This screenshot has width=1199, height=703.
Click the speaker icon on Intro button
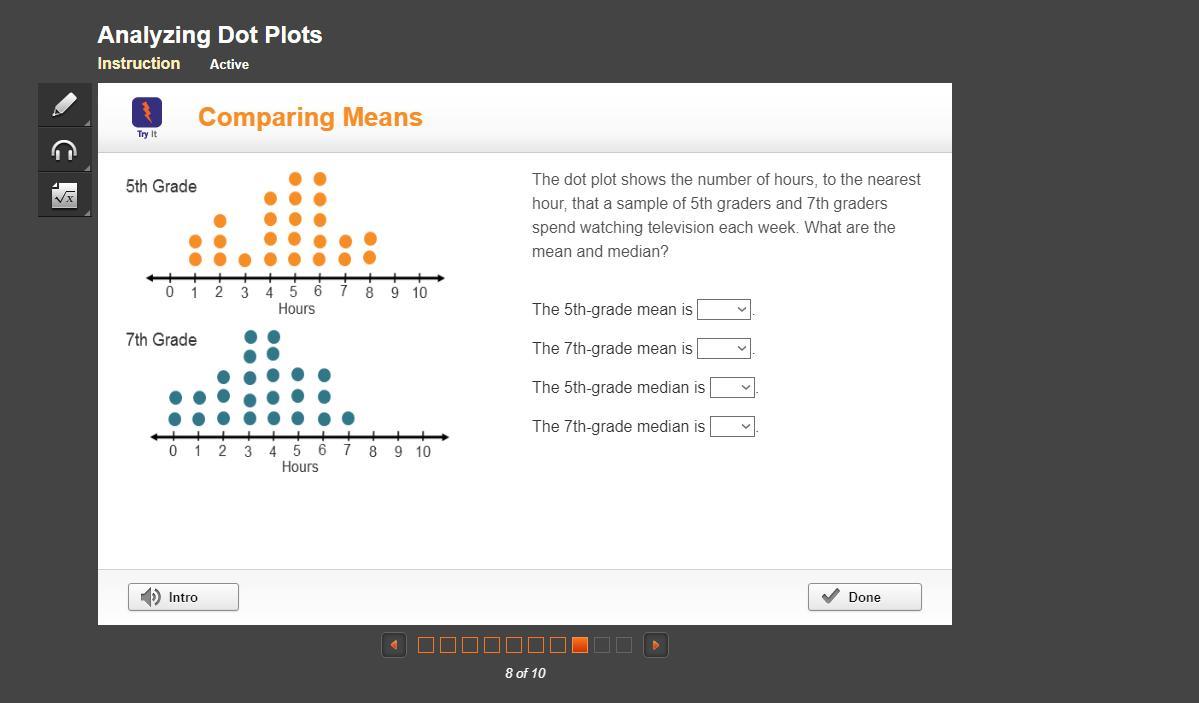151,597
